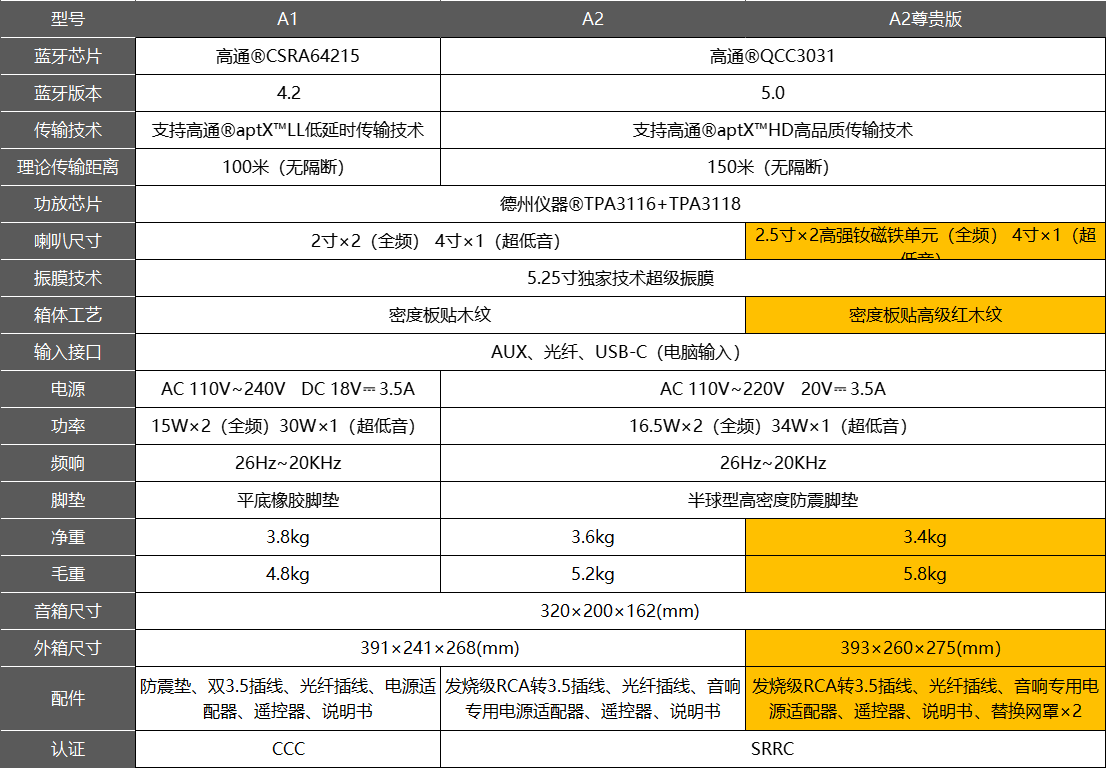Viewport: 1107px width, 769px height.
Task: Select the 391×241×268(mm) cell
Action: [x=441, y=648]
